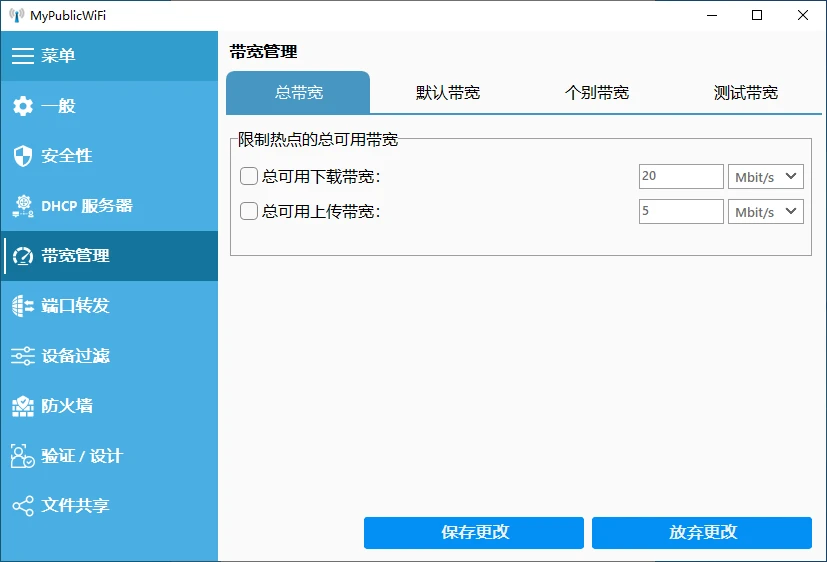Select the security shield icon
This screenshot has width=827, height=562.
pos(23,156)
